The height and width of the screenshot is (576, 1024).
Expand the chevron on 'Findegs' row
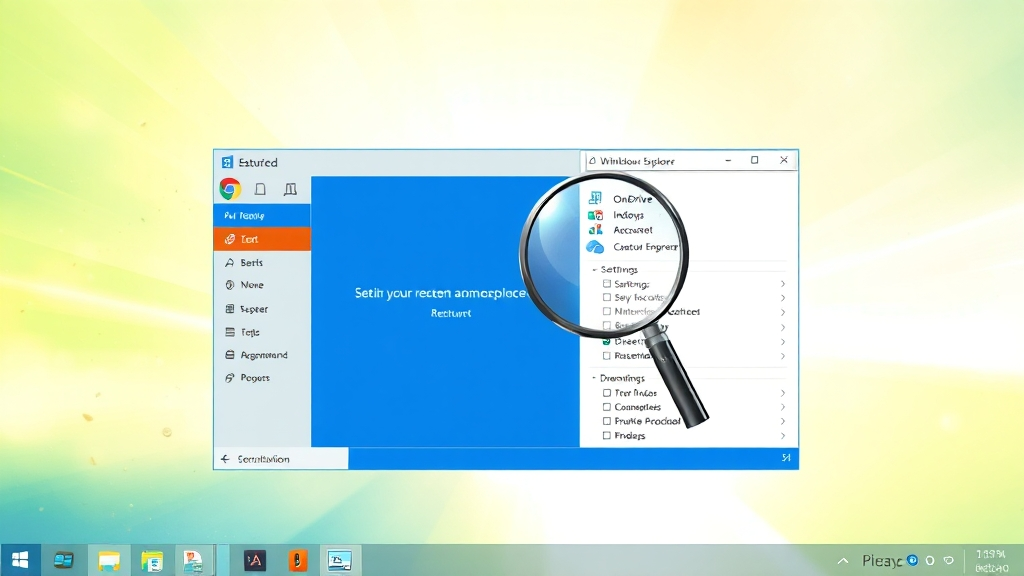[x=782, y=436]
